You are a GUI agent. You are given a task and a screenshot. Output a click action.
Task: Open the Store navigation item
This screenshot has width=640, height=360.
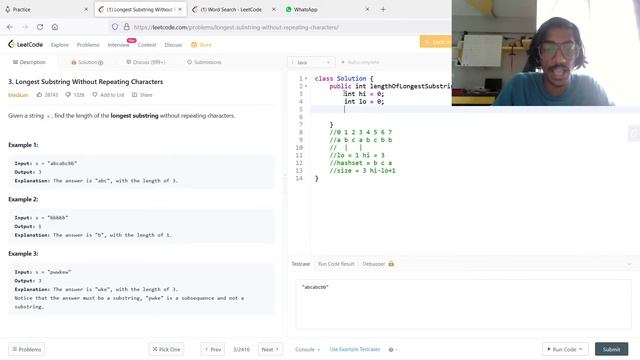coord(202,45)
